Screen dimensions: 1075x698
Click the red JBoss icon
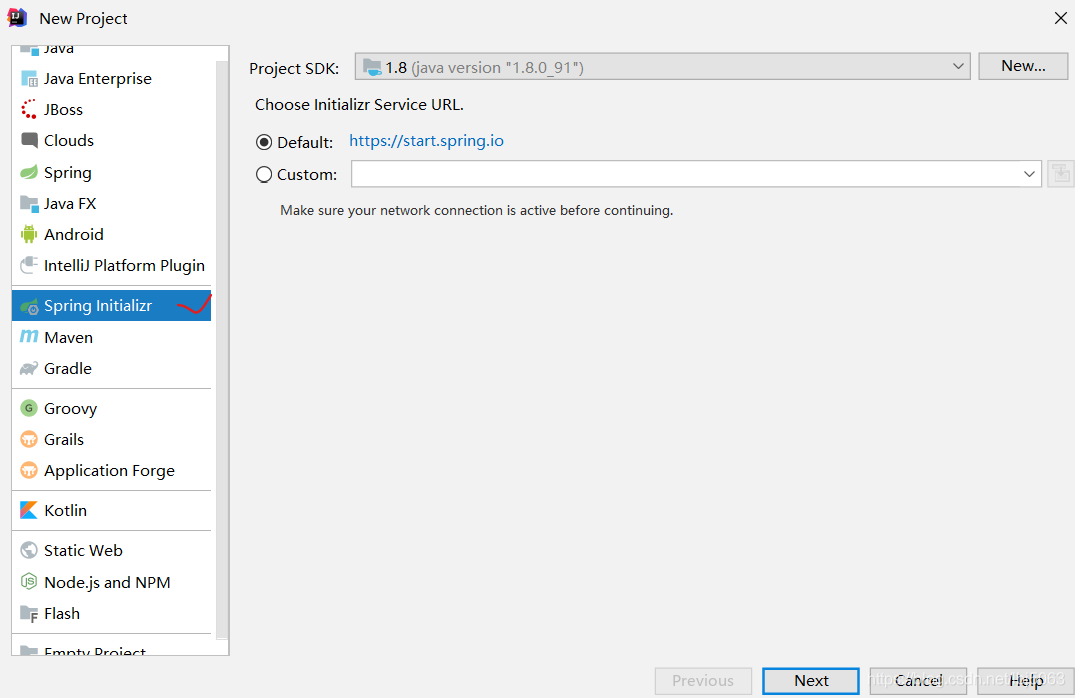29,110
